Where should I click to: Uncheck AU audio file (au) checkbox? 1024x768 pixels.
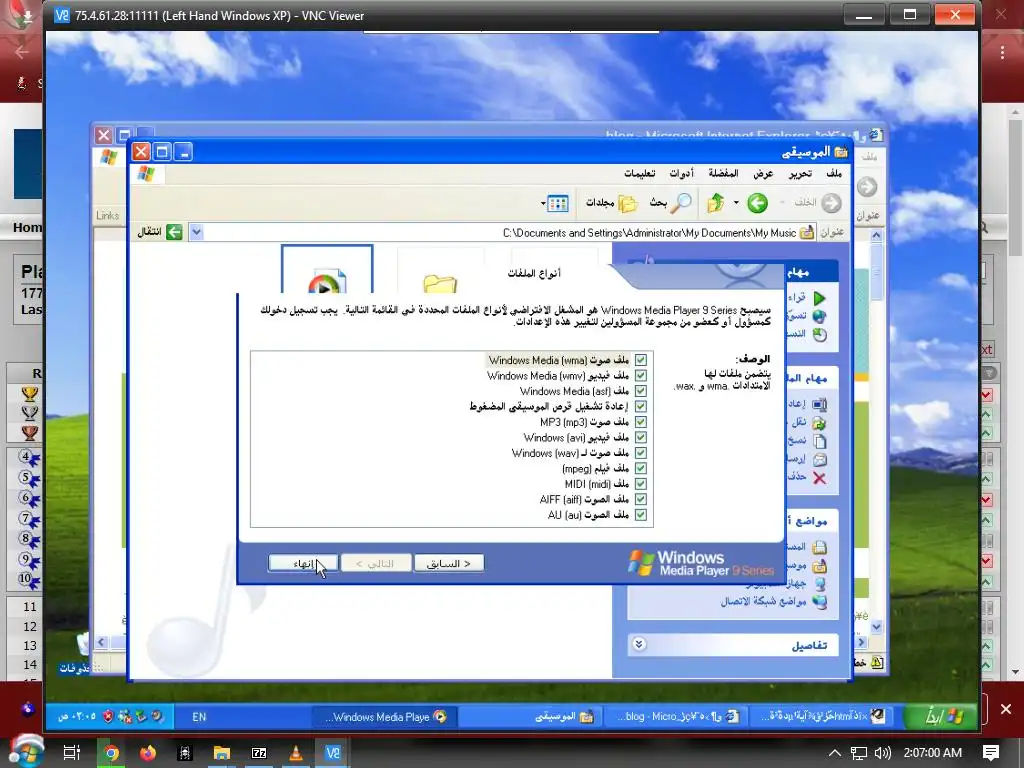(x=641, y=515)
